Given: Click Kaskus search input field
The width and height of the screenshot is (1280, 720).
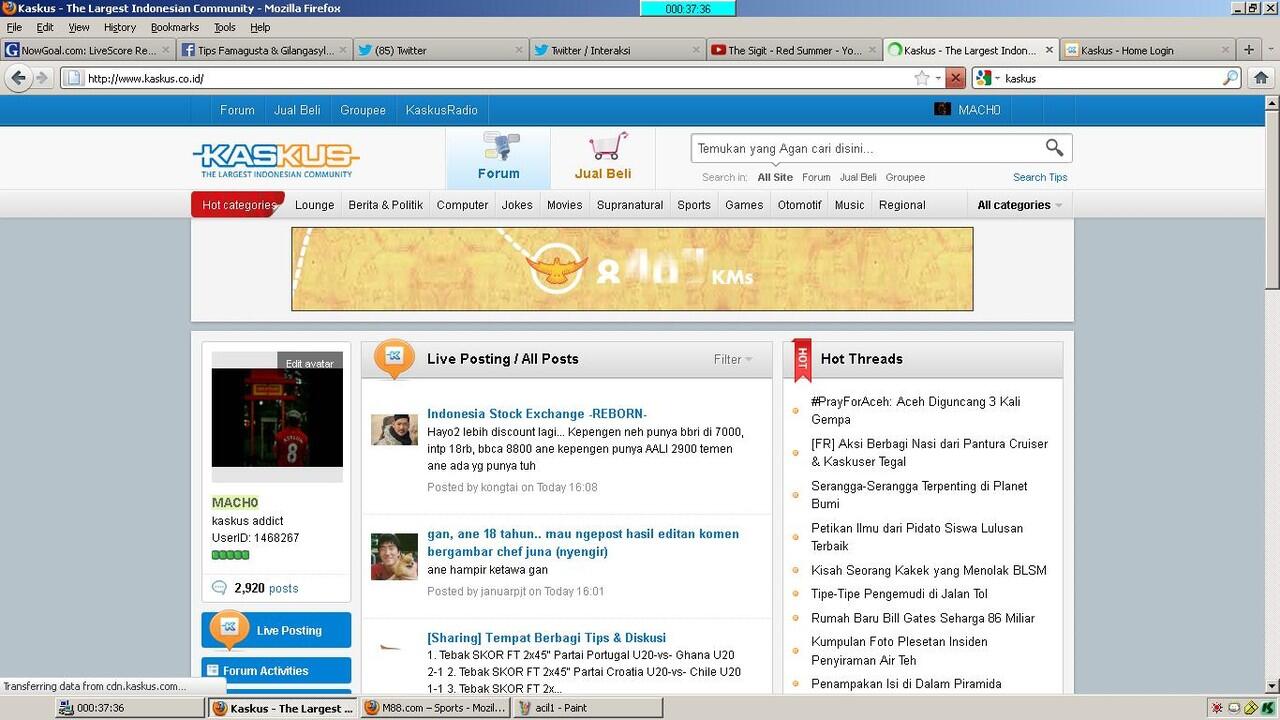Looking at the screenshot, I should (867, 148).
